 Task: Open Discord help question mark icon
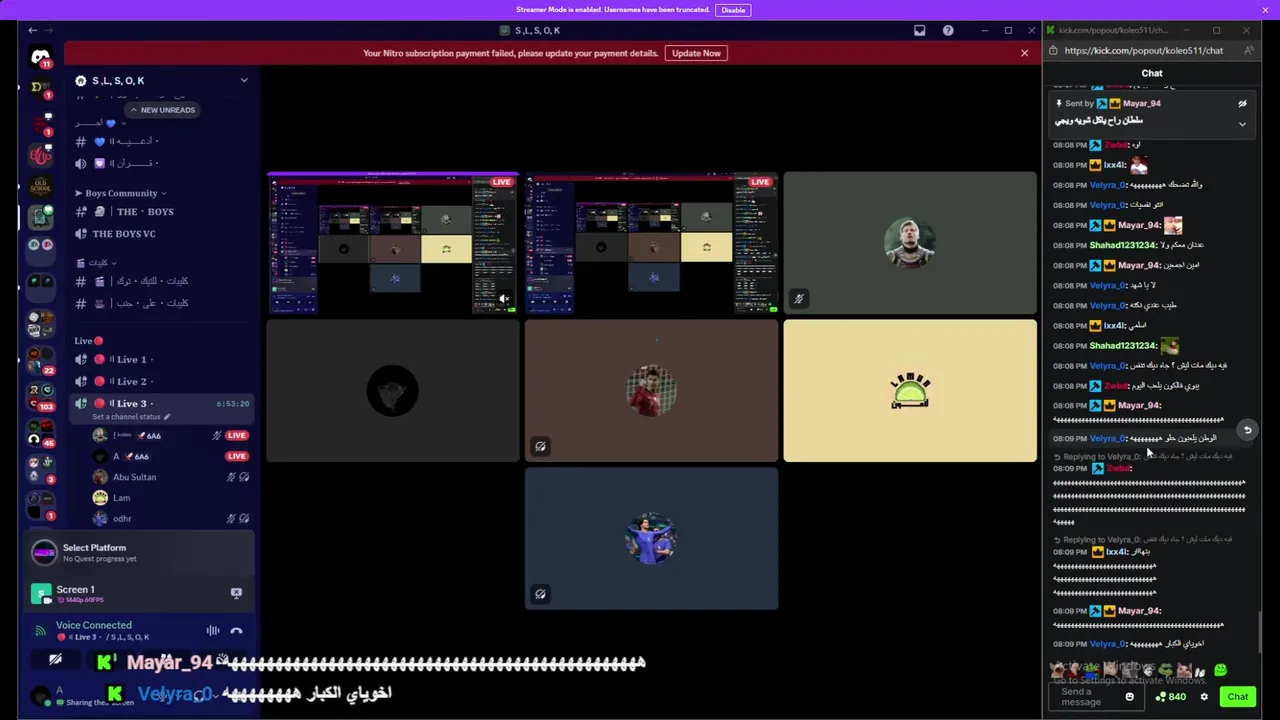click(948, 30)
